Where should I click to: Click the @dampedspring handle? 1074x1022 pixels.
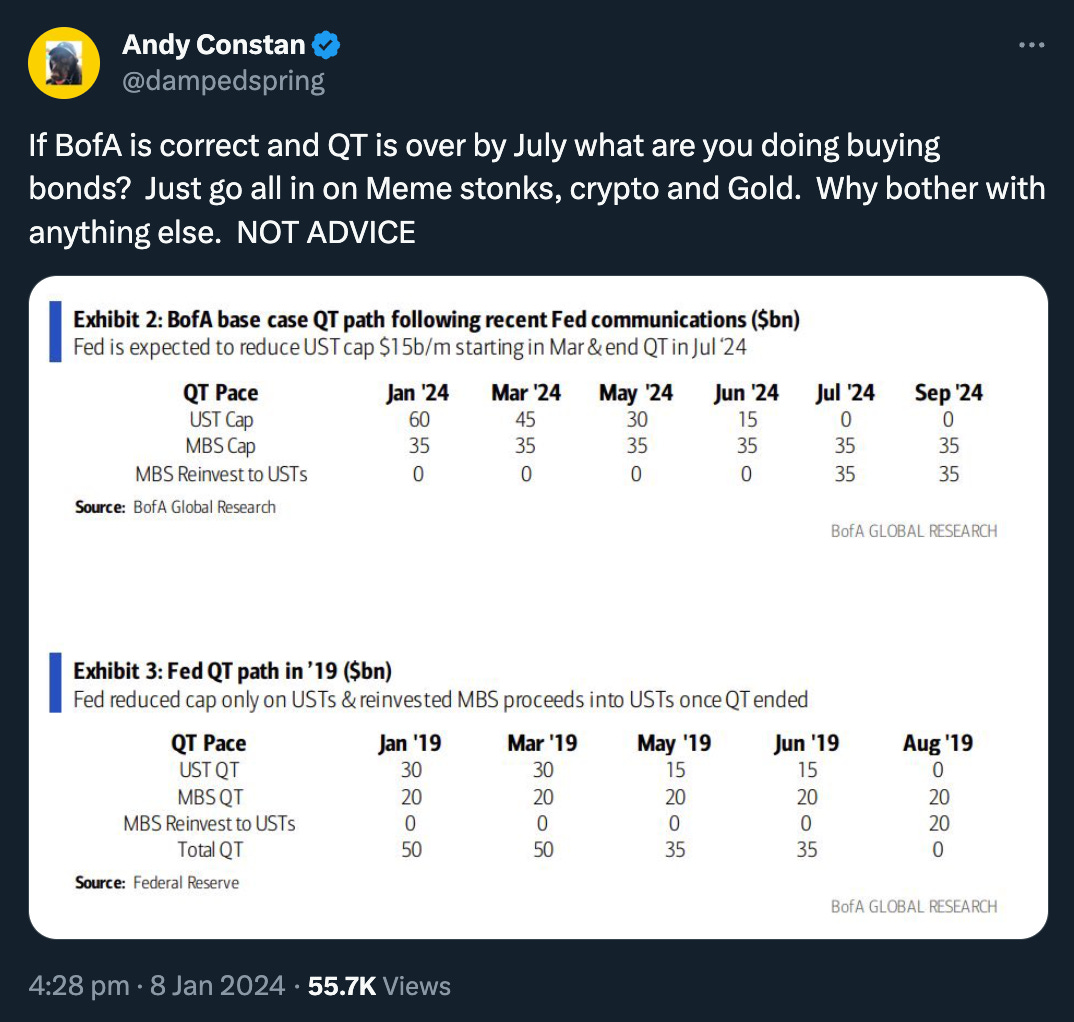point(223,80)
